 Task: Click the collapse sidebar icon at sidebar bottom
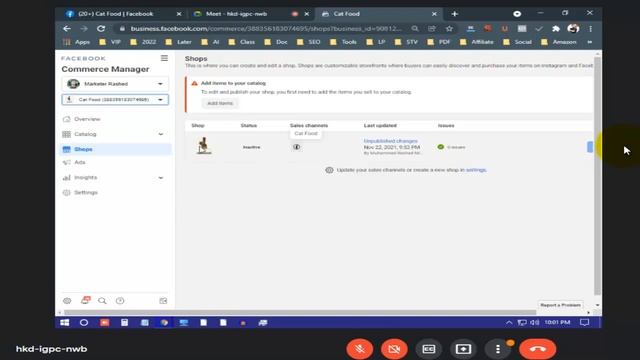[163, 301]
